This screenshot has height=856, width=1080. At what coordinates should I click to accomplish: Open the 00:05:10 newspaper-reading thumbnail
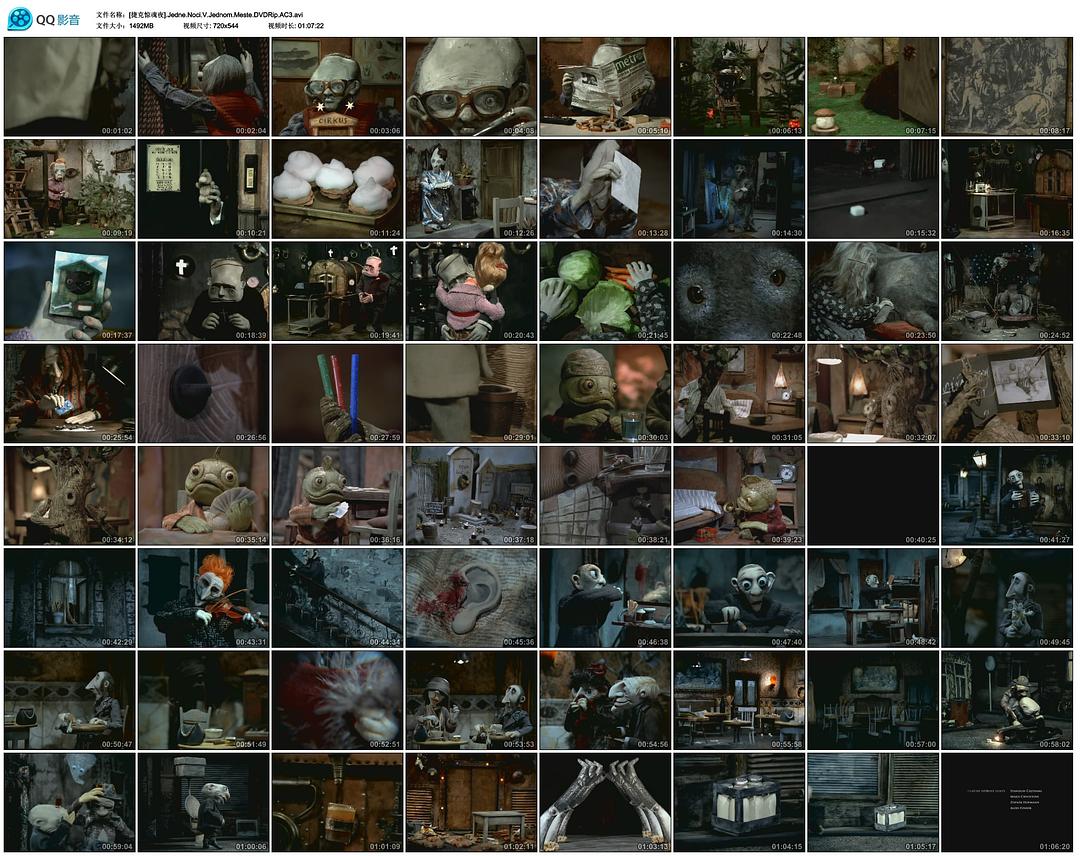coord(605,87)
